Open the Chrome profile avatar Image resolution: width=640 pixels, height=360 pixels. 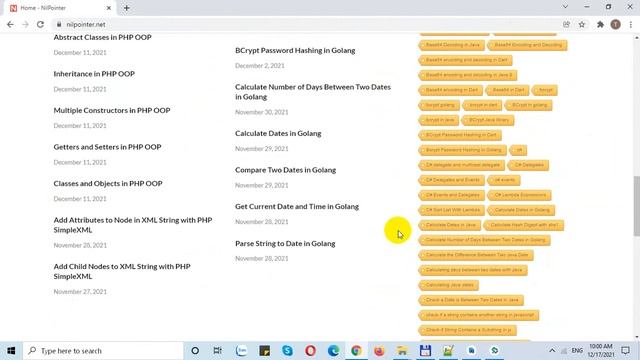(616, 24)
